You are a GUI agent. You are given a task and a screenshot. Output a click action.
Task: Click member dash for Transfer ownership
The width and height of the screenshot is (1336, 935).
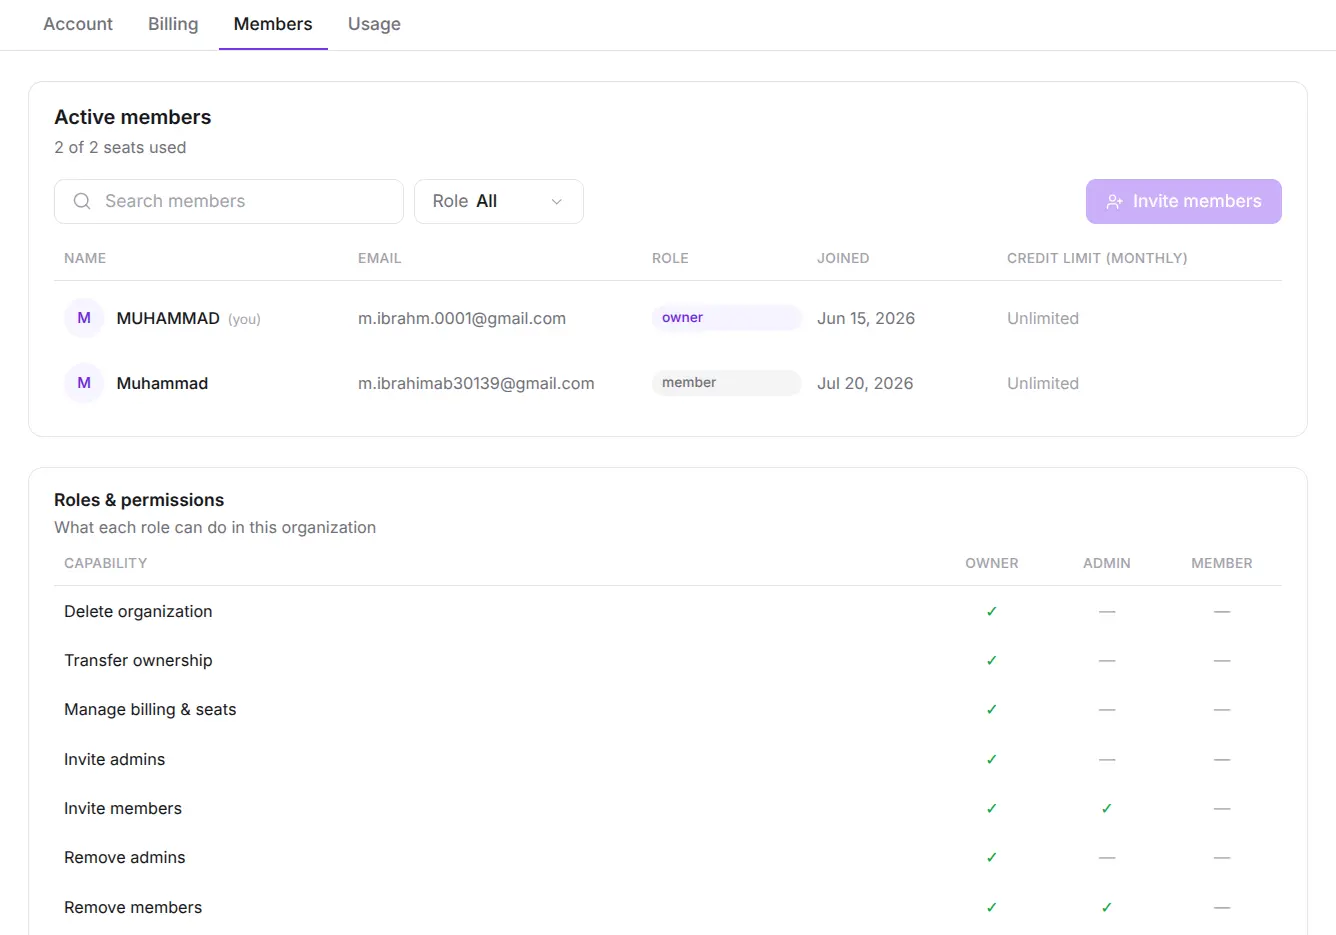click(1222, 660)
